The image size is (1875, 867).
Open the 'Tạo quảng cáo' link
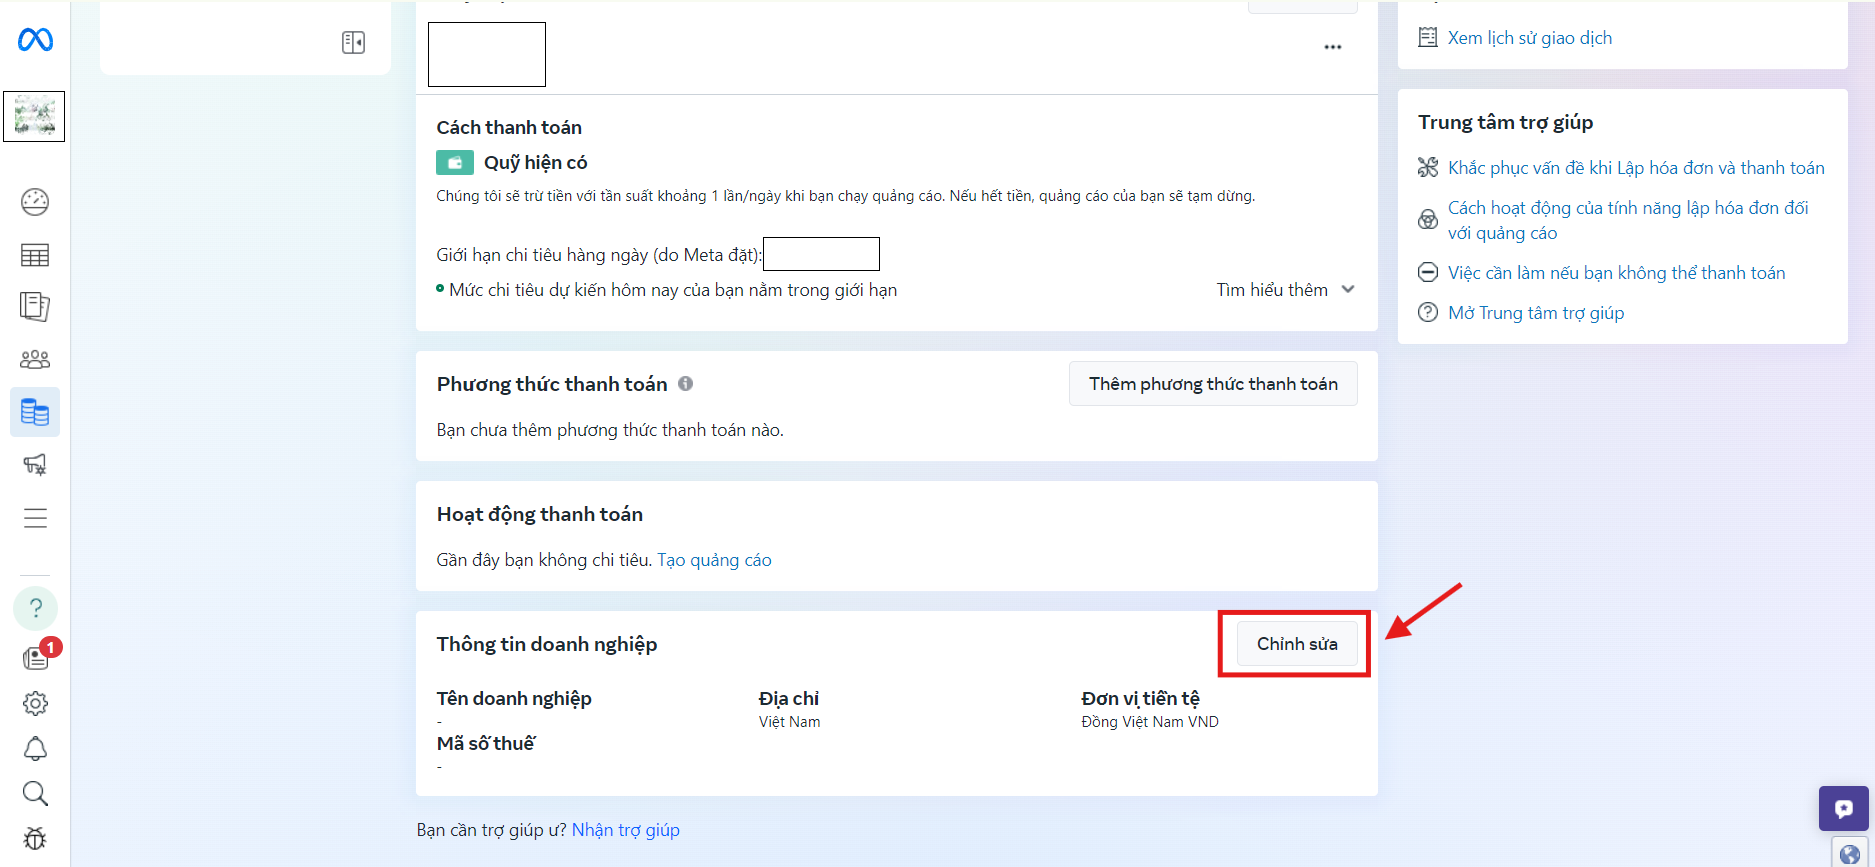point(714,560)
